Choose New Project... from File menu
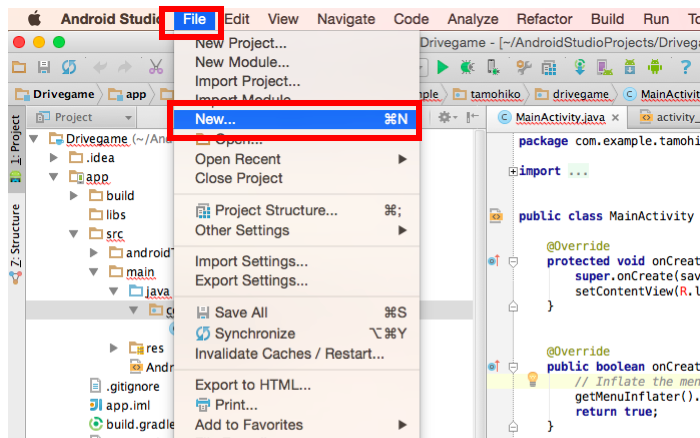This screenshot has width=700, height=438. click(x=297, y=43)
